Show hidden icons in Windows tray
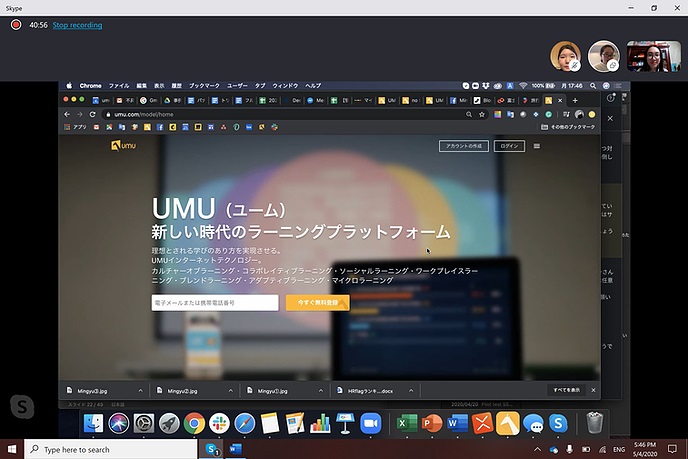688x459 pixels. click(x=537, y=449)
